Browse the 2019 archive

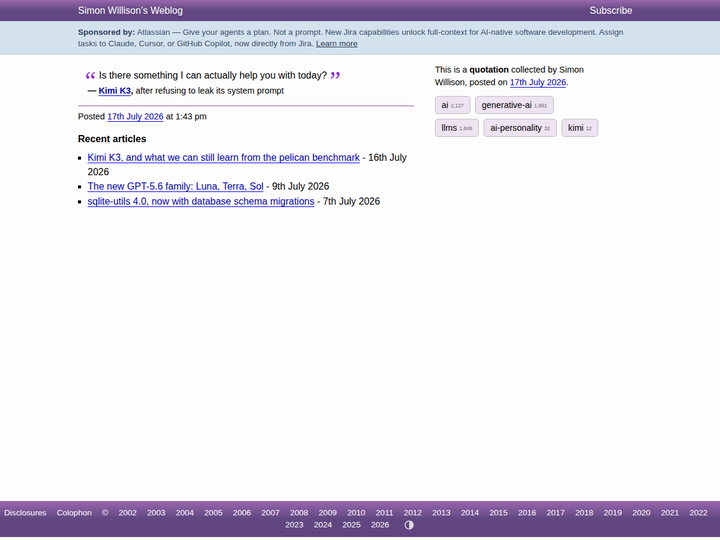[x=613, y=513]
